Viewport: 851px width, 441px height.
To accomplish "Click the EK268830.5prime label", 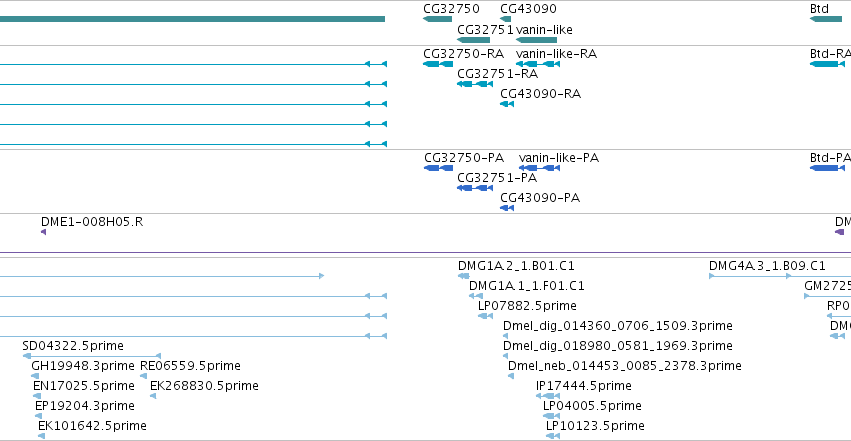I will click(204, 386).
